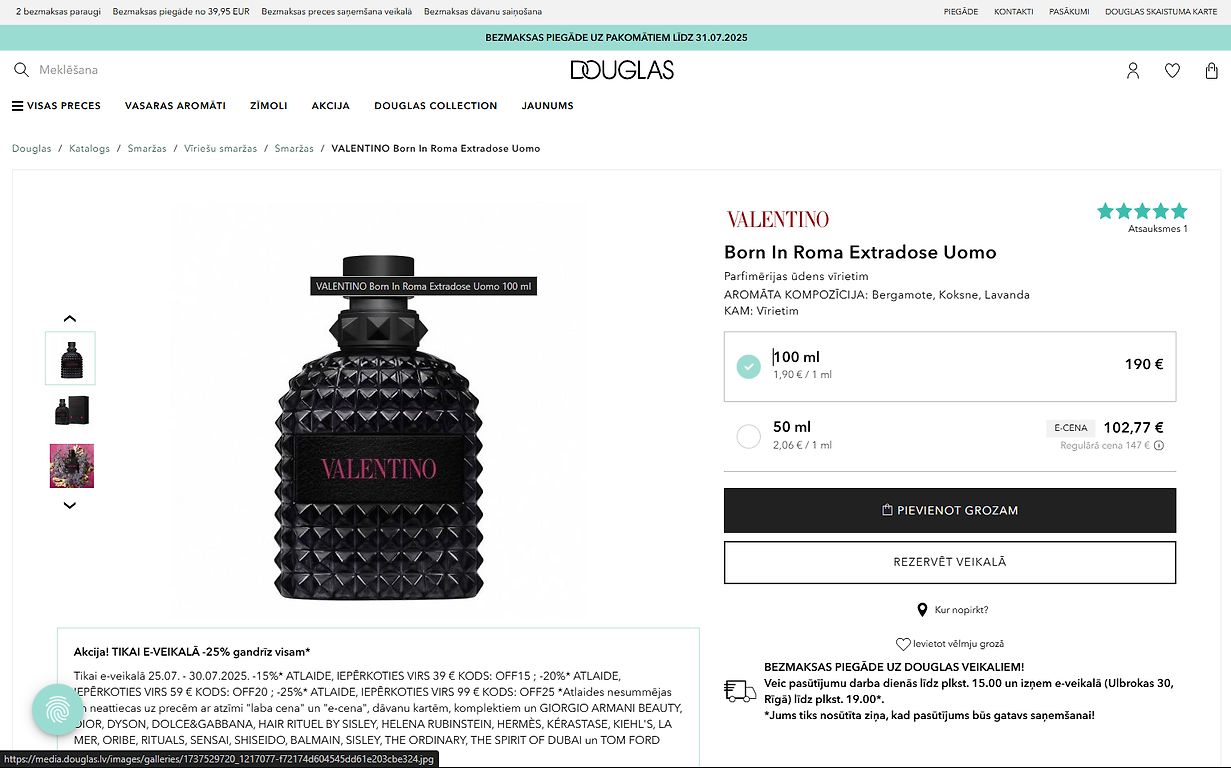Click the REZERVĒT VEIKALĀ button
1231x768 pixels.
[950, 562]
